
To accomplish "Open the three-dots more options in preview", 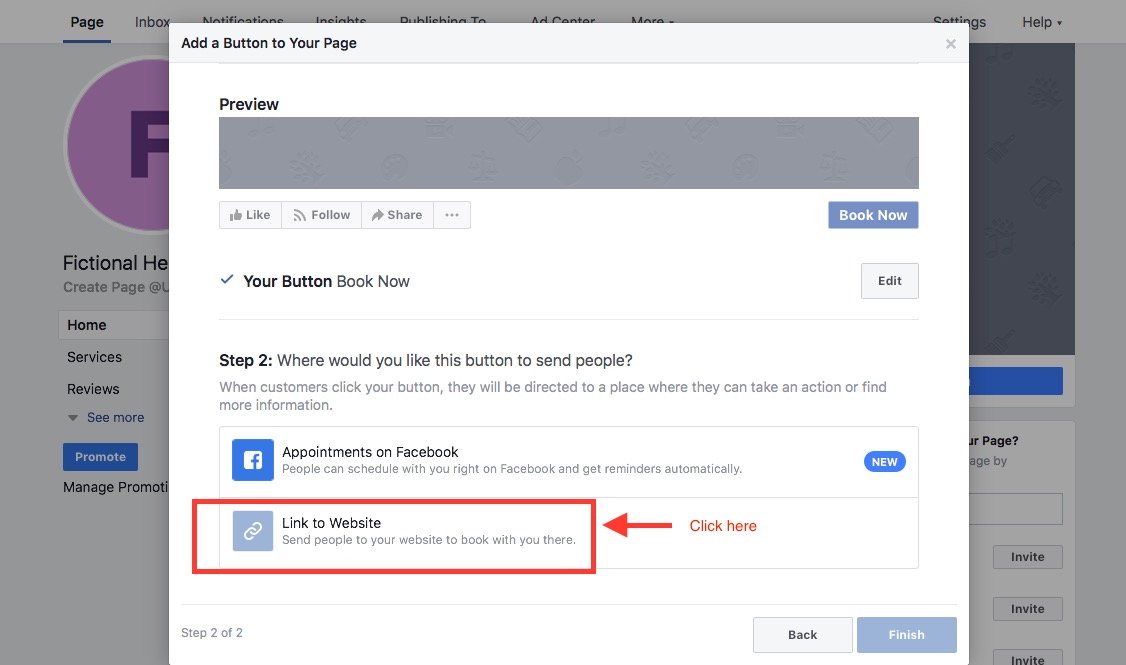I will (452, 215).
